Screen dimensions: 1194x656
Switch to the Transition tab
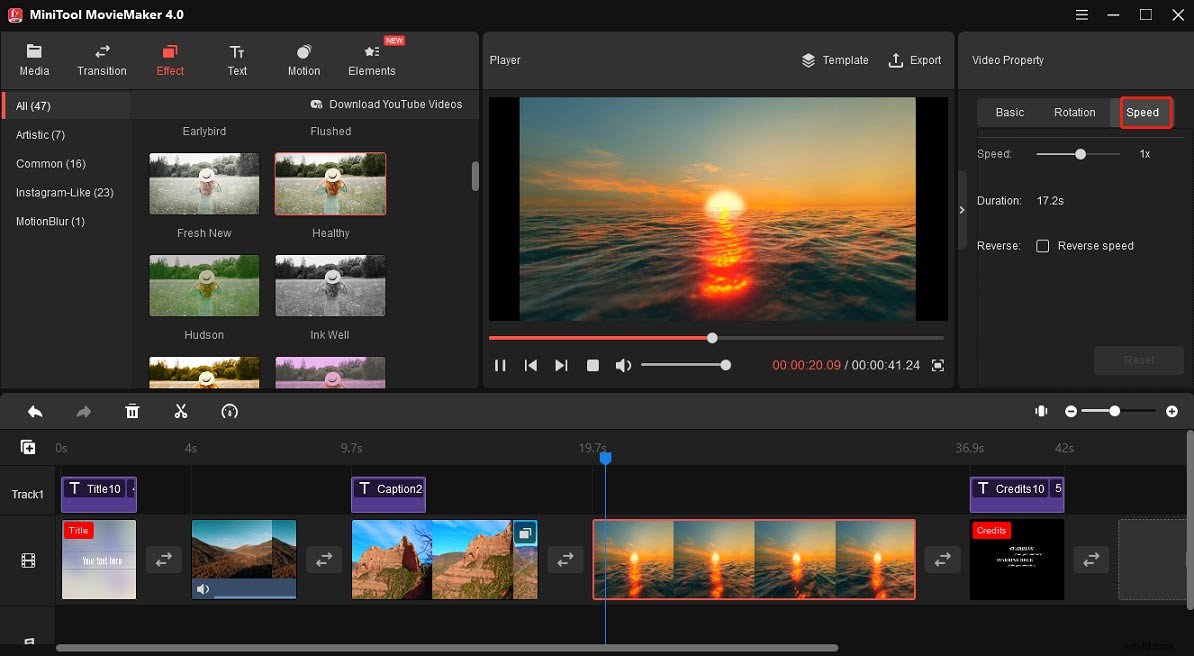101,58
